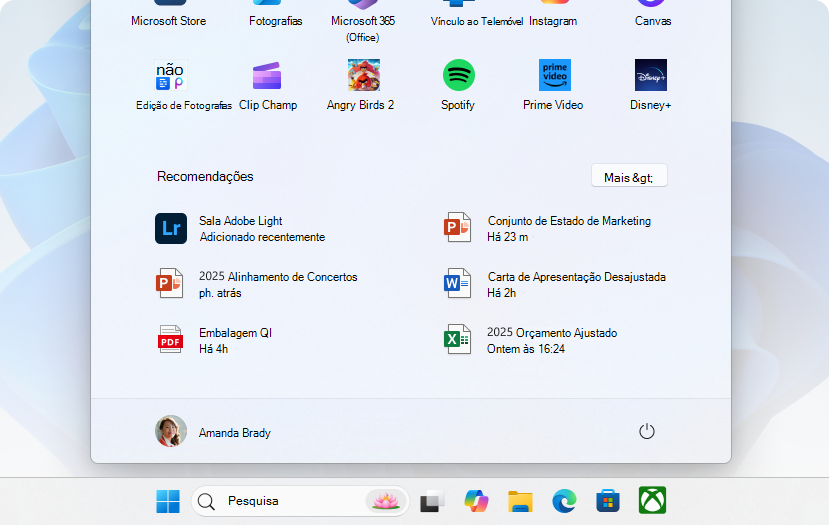This screenshot has height=525, width=829.
Task: Click the "Há 2h" timestamp
Action: click(x=501, y=293)
